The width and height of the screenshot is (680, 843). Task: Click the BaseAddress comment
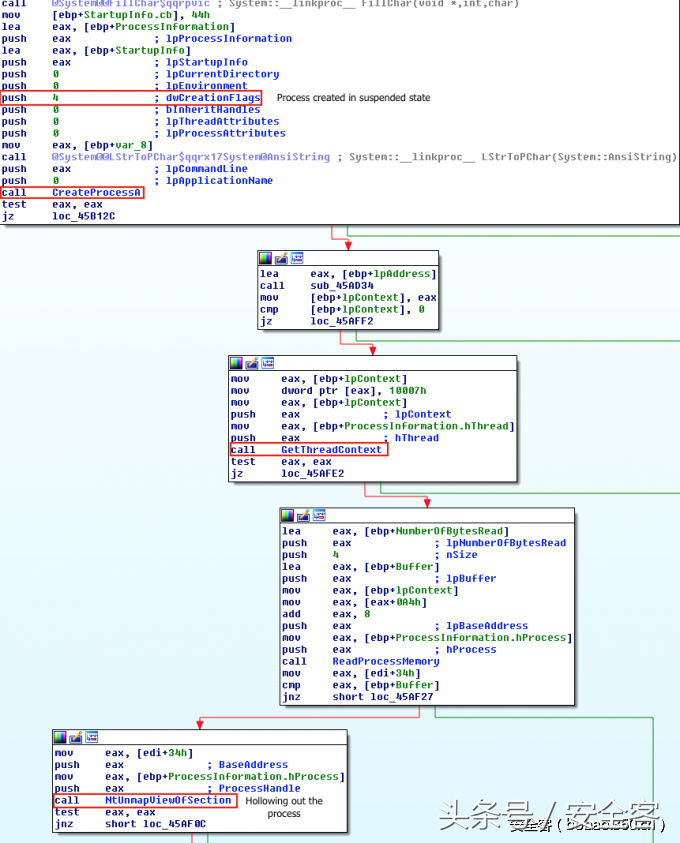(x=253, y=765)
